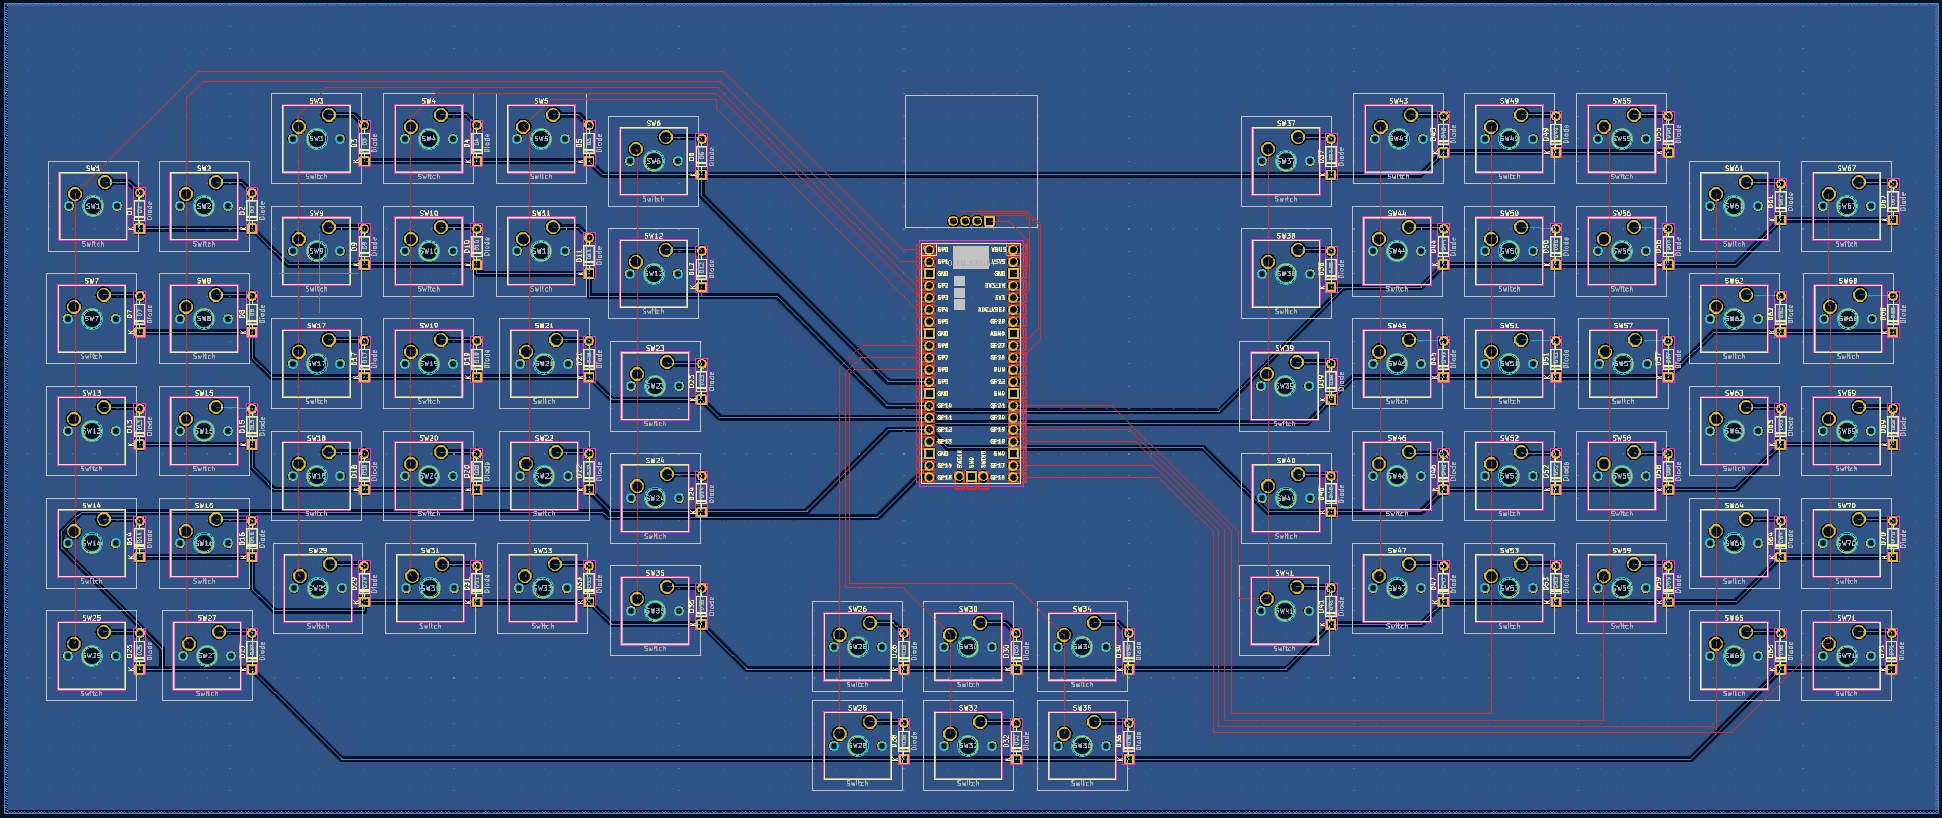Image resolution: width=1942 pixels, height=818 pixels.
Task: Select the SW4 switch footprint
Action: tap(428, 139)
